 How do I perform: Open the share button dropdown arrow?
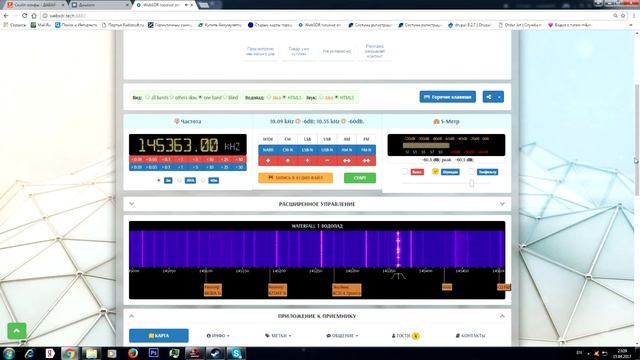pyautogui.click(x=499, y=97)
